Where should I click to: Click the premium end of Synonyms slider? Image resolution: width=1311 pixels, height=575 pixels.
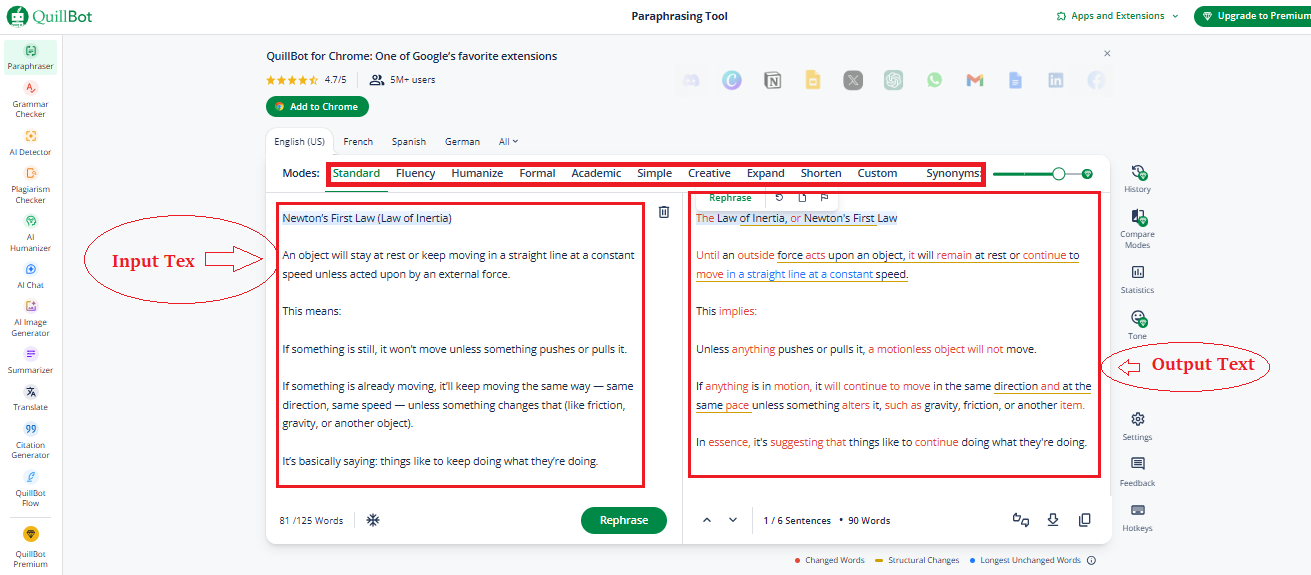coord(1087,174)
